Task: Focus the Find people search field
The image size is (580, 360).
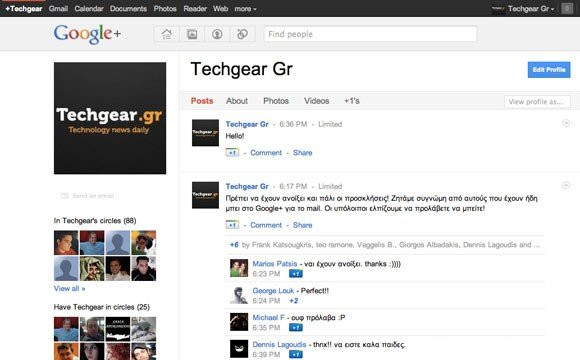Action: [x=371, y=34]
